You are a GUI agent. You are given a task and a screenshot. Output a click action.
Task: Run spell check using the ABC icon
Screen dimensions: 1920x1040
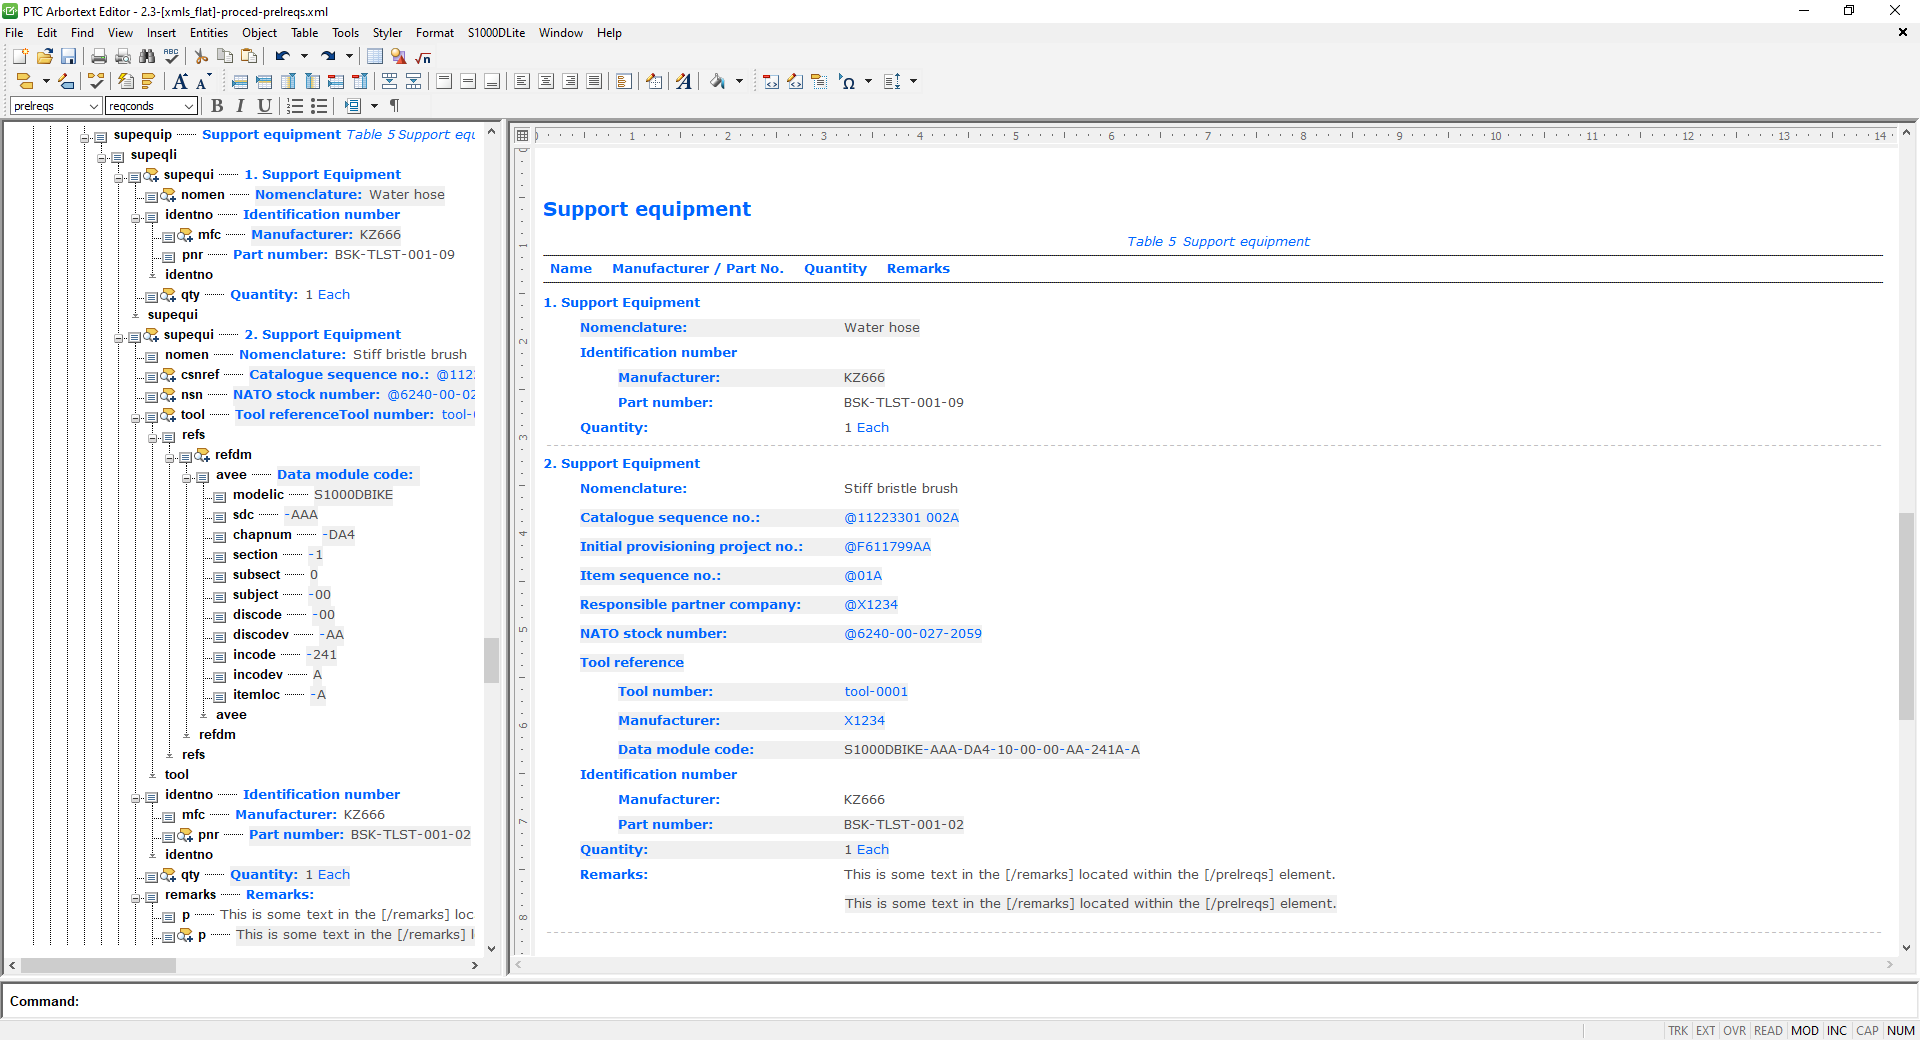pos(170,57)
